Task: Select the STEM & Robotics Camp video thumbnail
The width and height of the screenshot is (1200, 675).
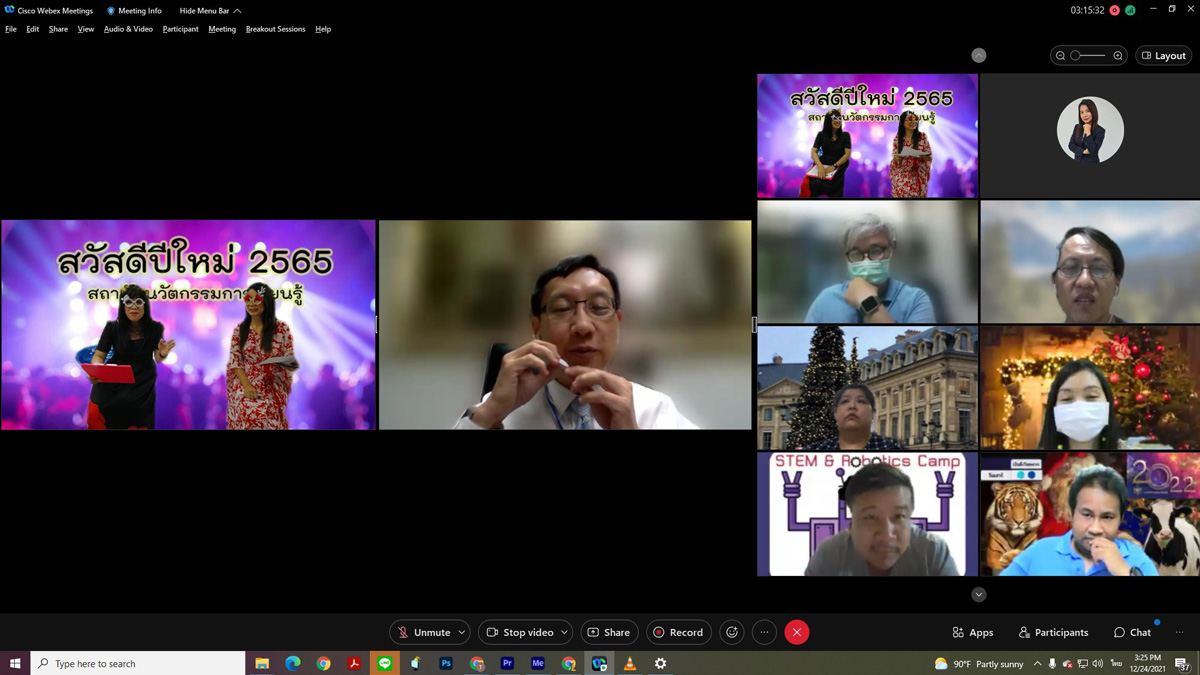Action: coord(867,514)
